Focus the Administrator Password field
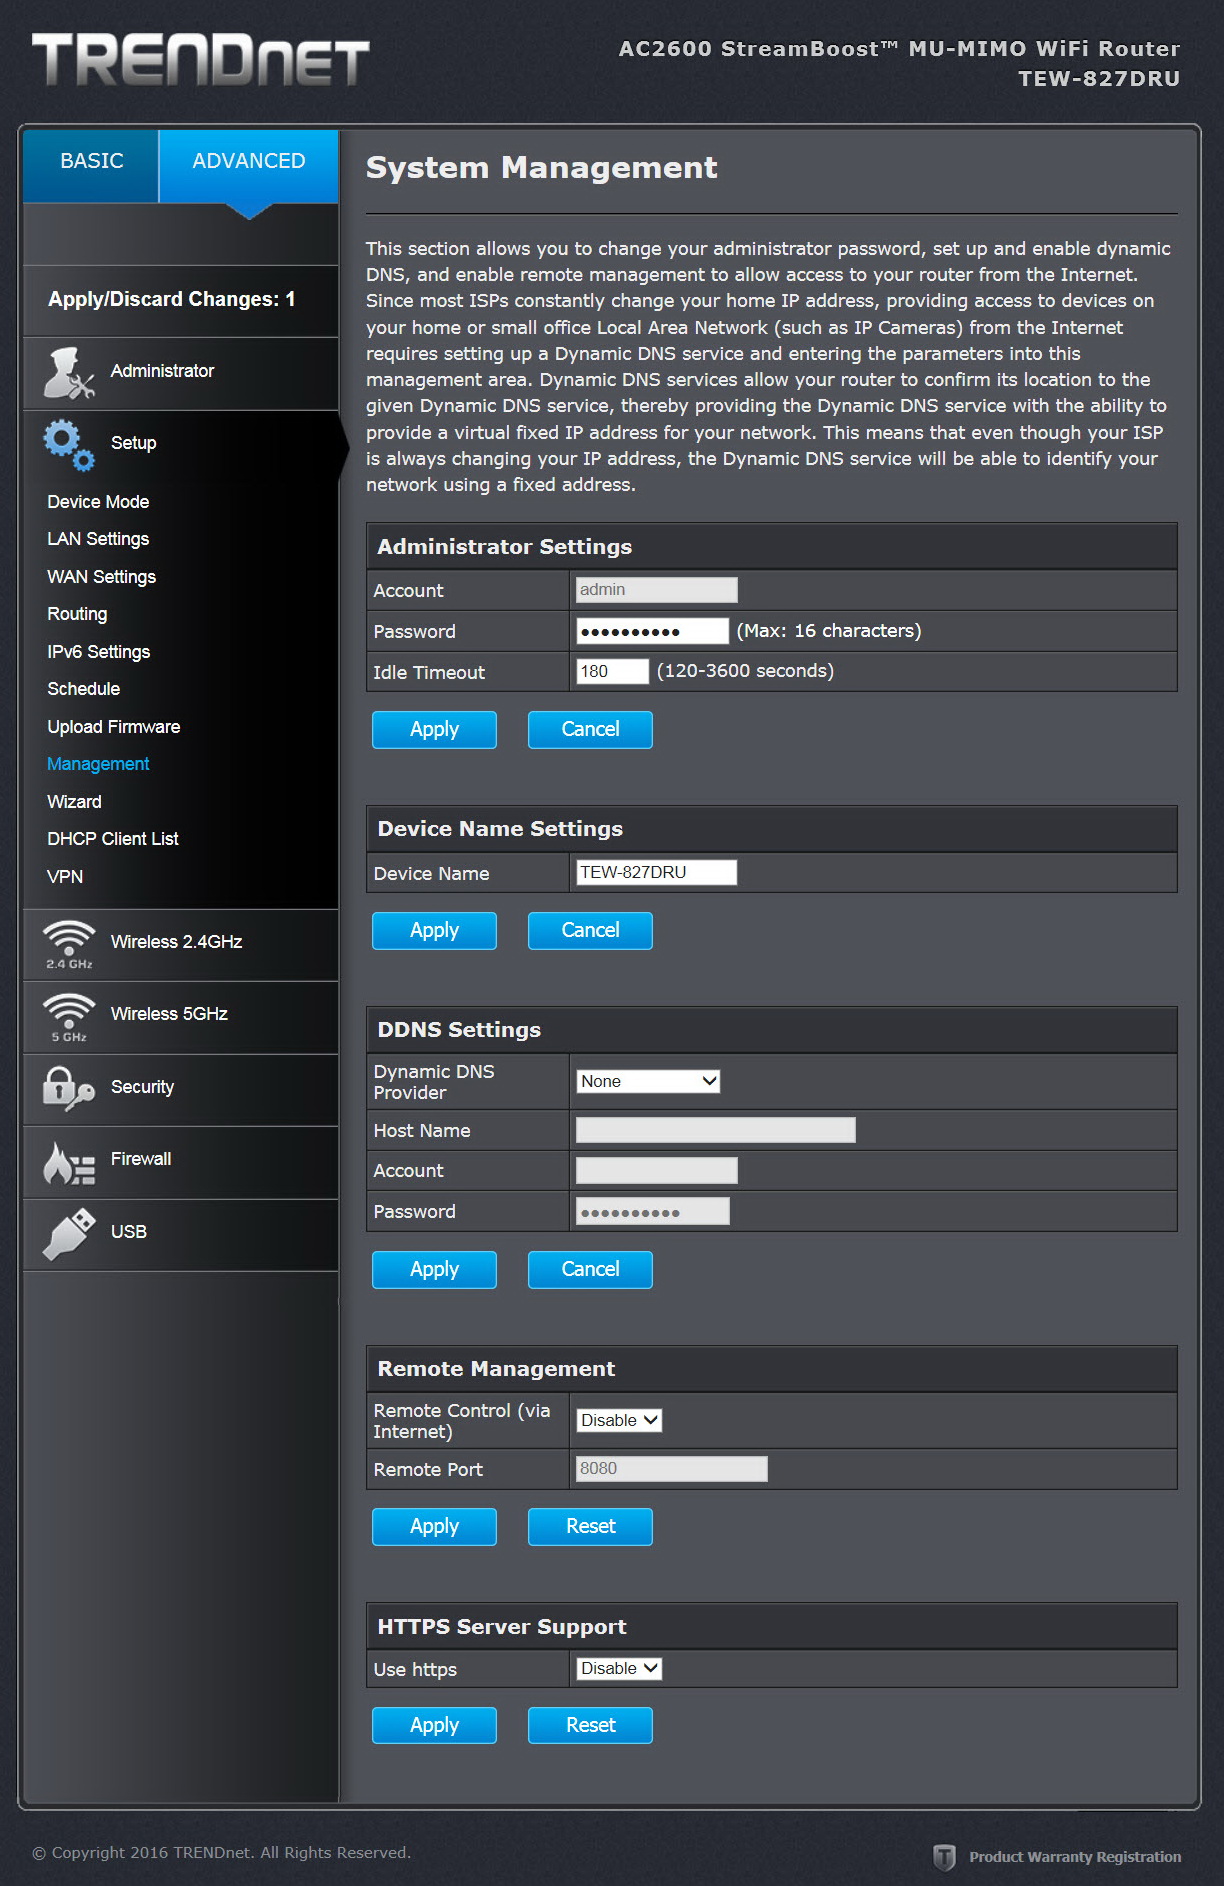 tap(652, 631)
